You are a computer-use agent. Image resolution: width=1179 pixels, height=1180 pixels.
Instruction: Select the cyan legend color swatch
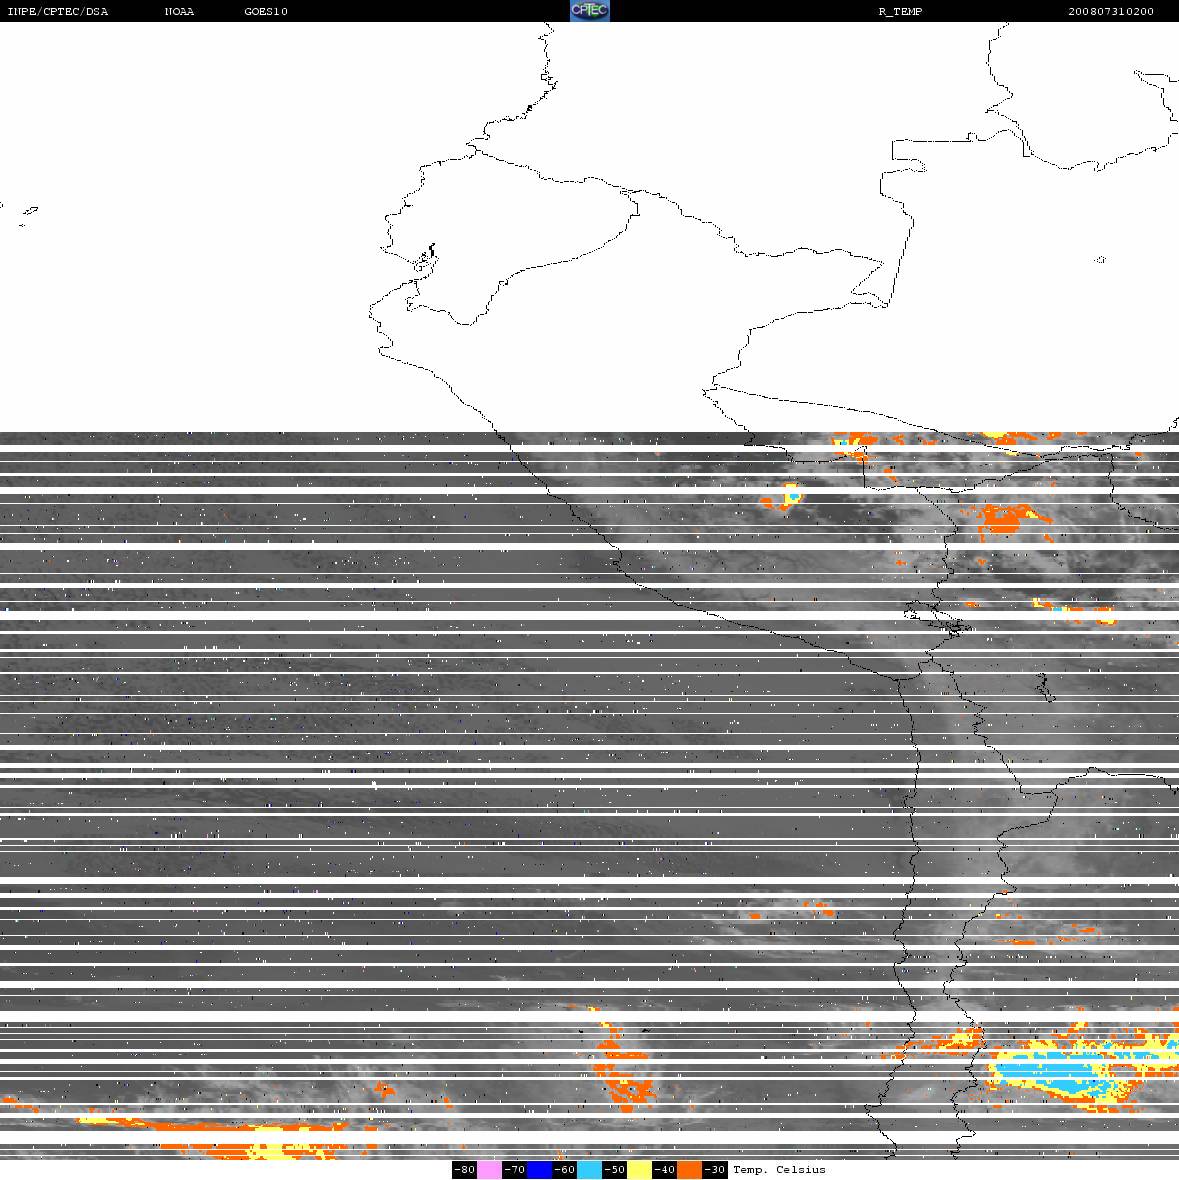tap(589, 1169)
